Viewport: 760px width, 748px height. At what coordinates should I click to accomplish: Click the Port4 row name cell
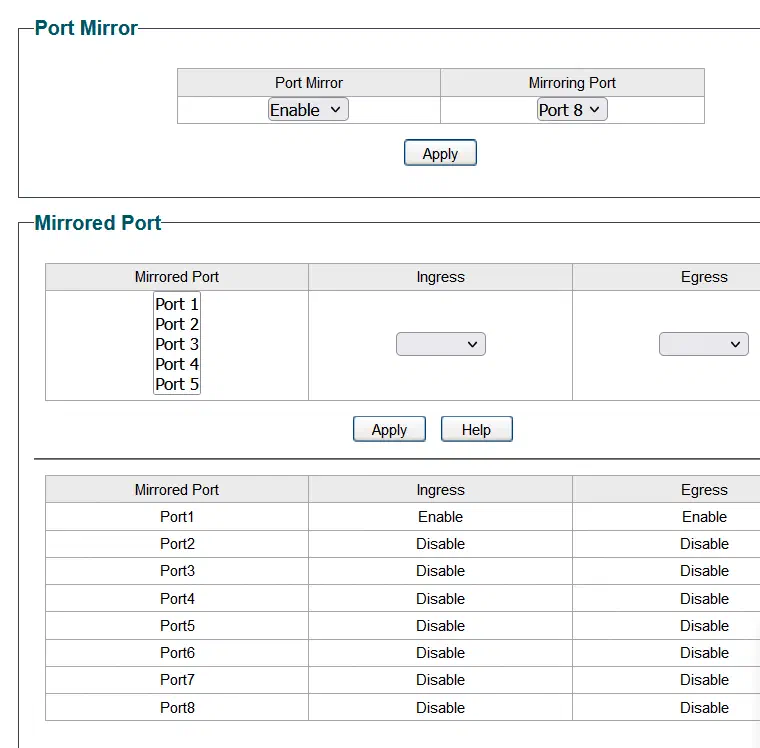[x=177, y=599]
